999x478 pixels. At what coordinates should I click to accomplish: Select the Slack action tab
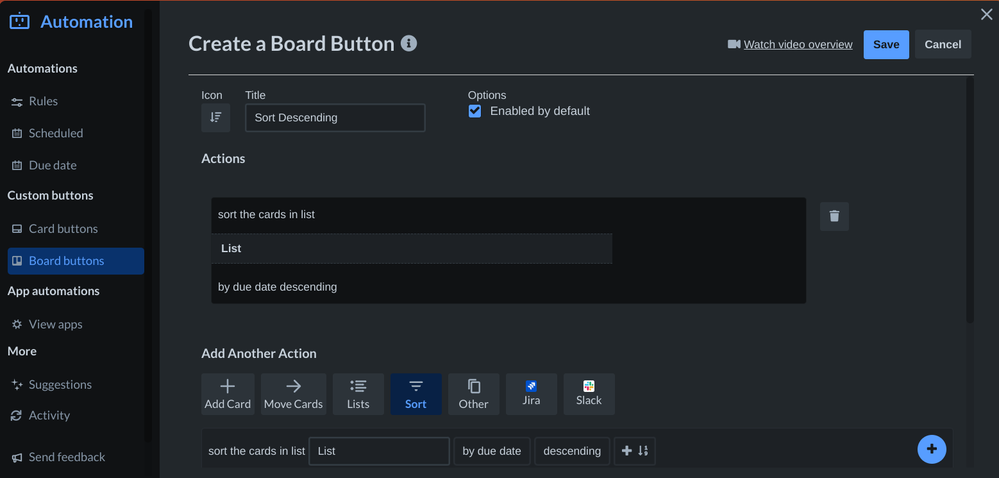[589, 394]
